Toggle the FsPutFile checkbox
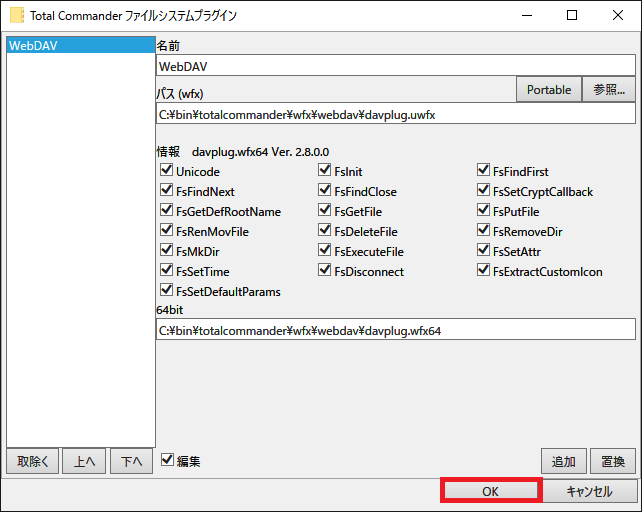Image resolution: width=642 pixels, height=512 pixels. 483,210
